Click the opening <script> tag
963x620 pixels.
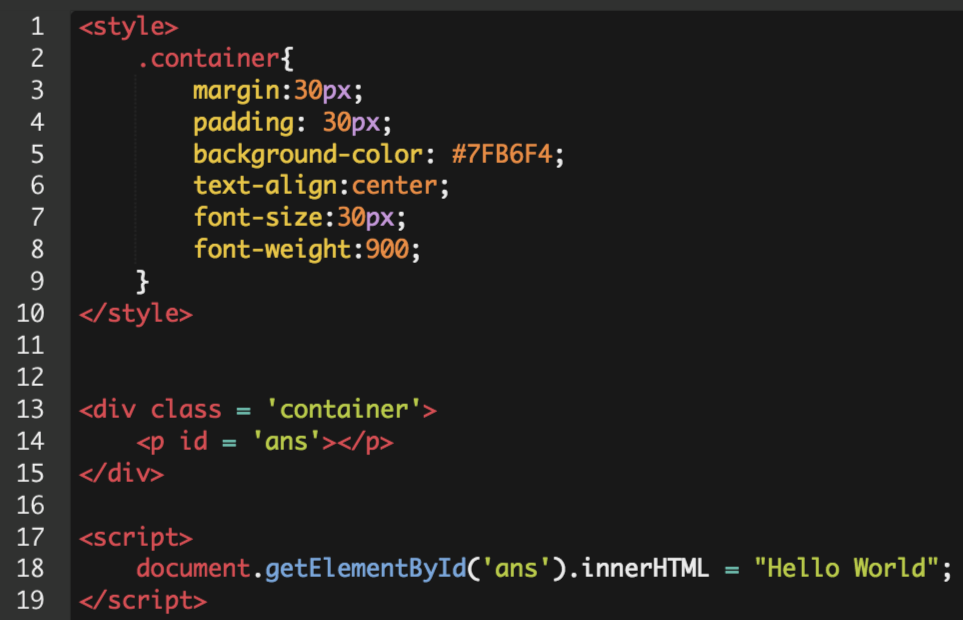click(x=136, y=538)
